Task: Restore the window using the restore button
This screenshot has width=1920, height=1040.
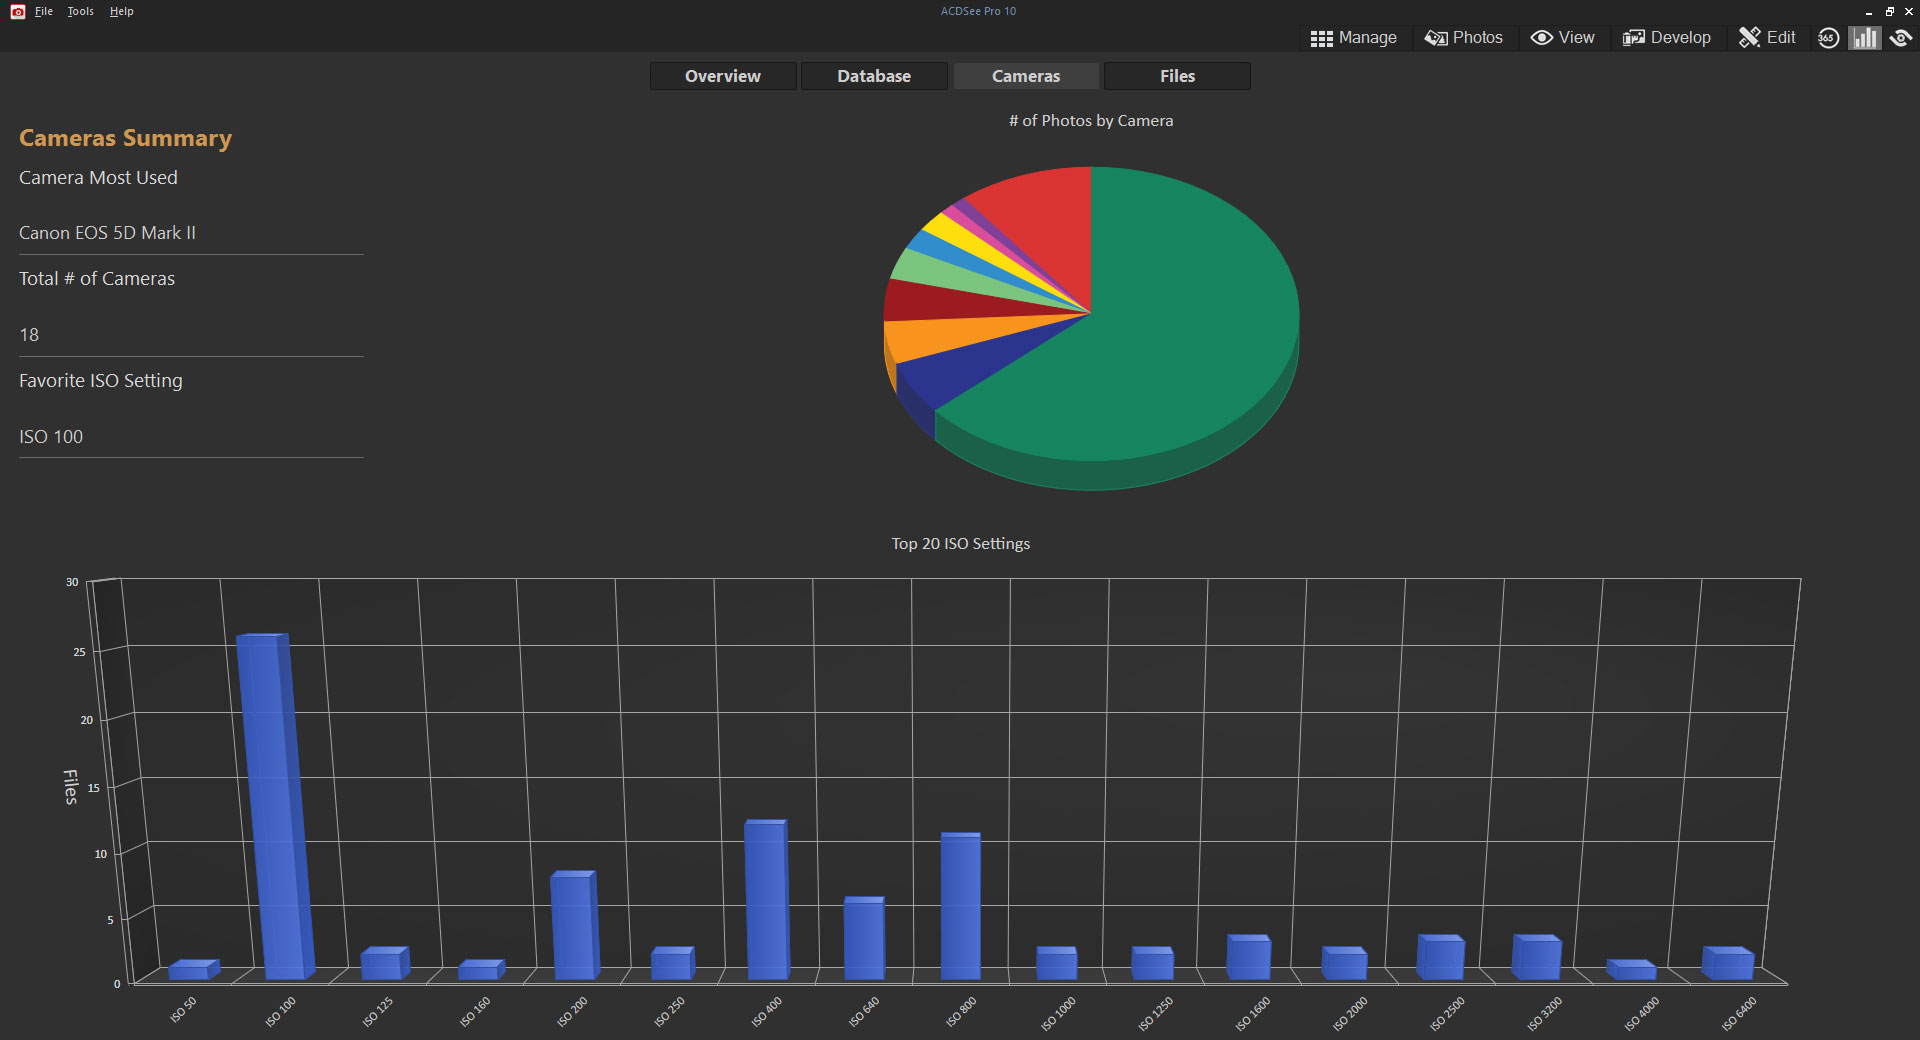Action: click(x=1889, y=11)
